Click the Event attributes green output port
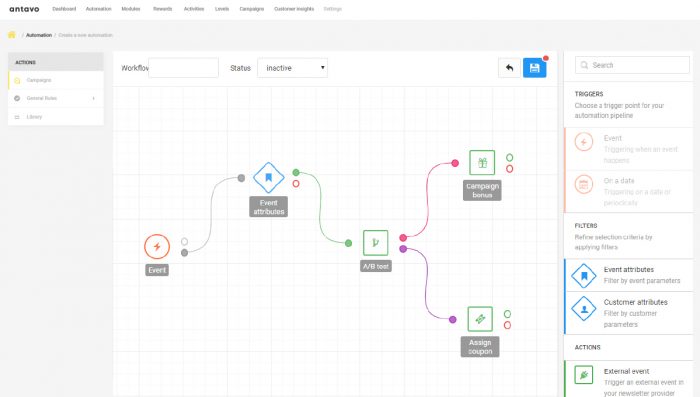 click(x=296, y=172)
